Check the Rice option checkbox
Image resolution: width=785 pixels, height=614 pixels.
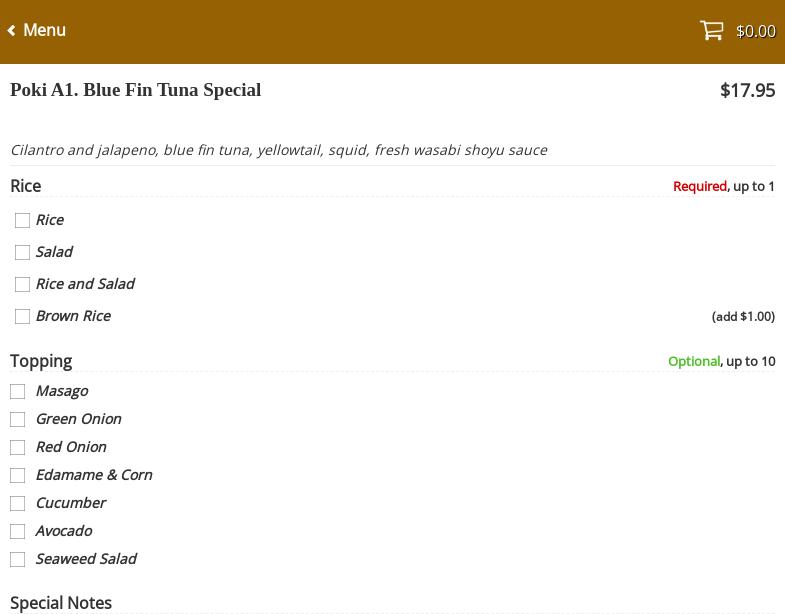click(x=22, y=221)
